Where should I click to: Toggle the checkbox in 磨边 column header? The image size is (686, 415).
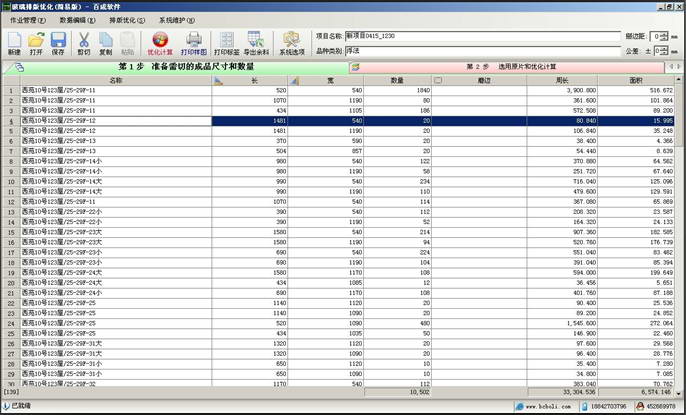pos(438,80)
